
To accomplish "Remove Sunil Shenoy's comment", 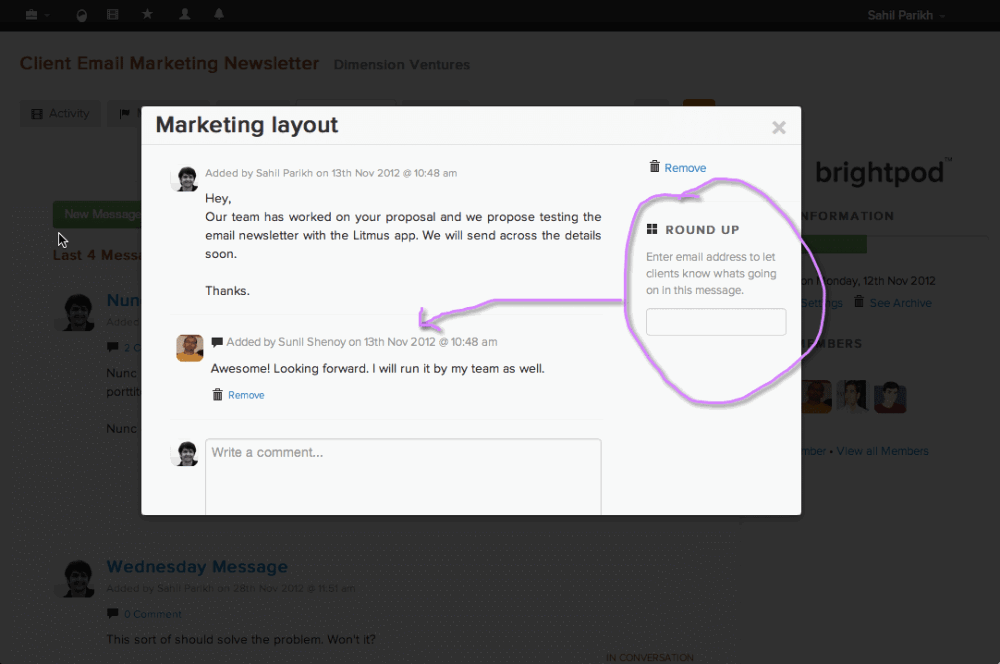I will 246,395.
